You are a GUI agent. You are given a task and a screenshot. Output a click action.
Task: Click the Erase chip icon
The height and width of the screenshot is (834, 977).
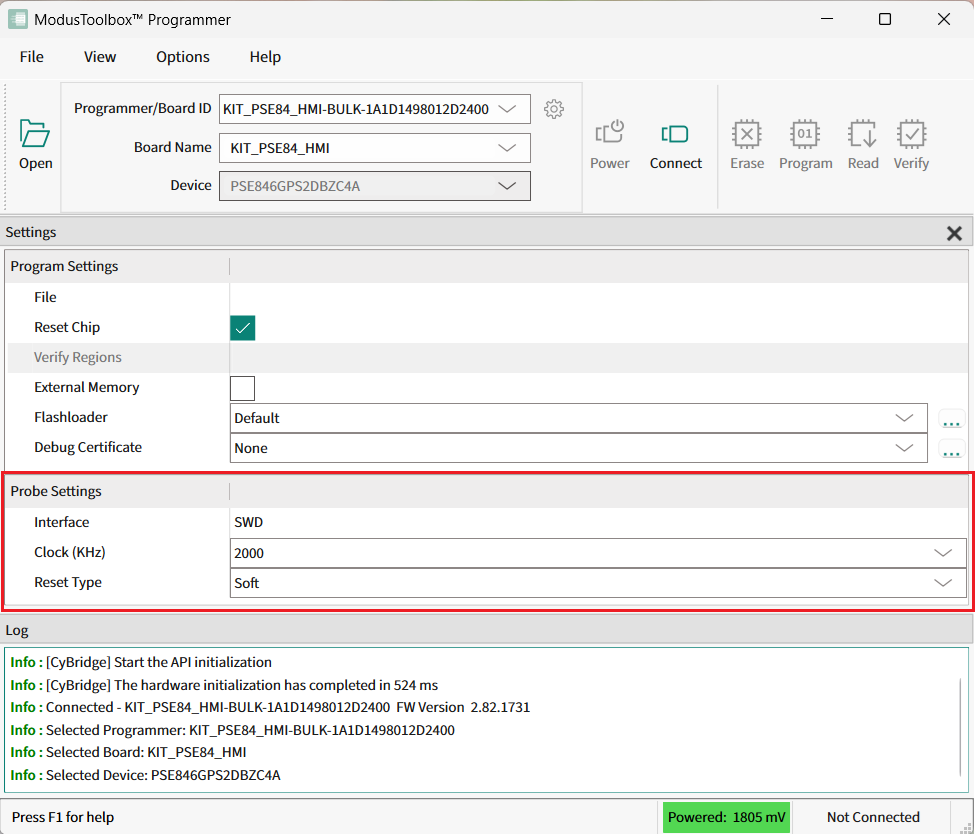(746, 133)
